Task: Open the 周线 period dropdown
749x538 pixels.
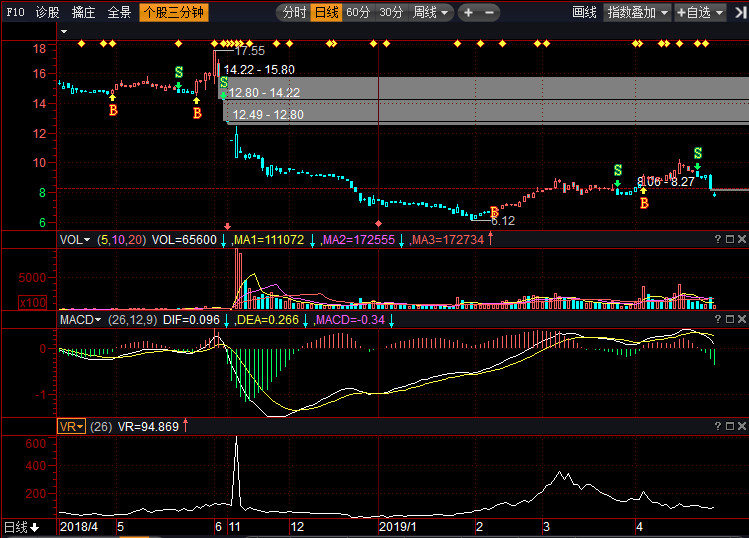Action: tap(431, 13)
